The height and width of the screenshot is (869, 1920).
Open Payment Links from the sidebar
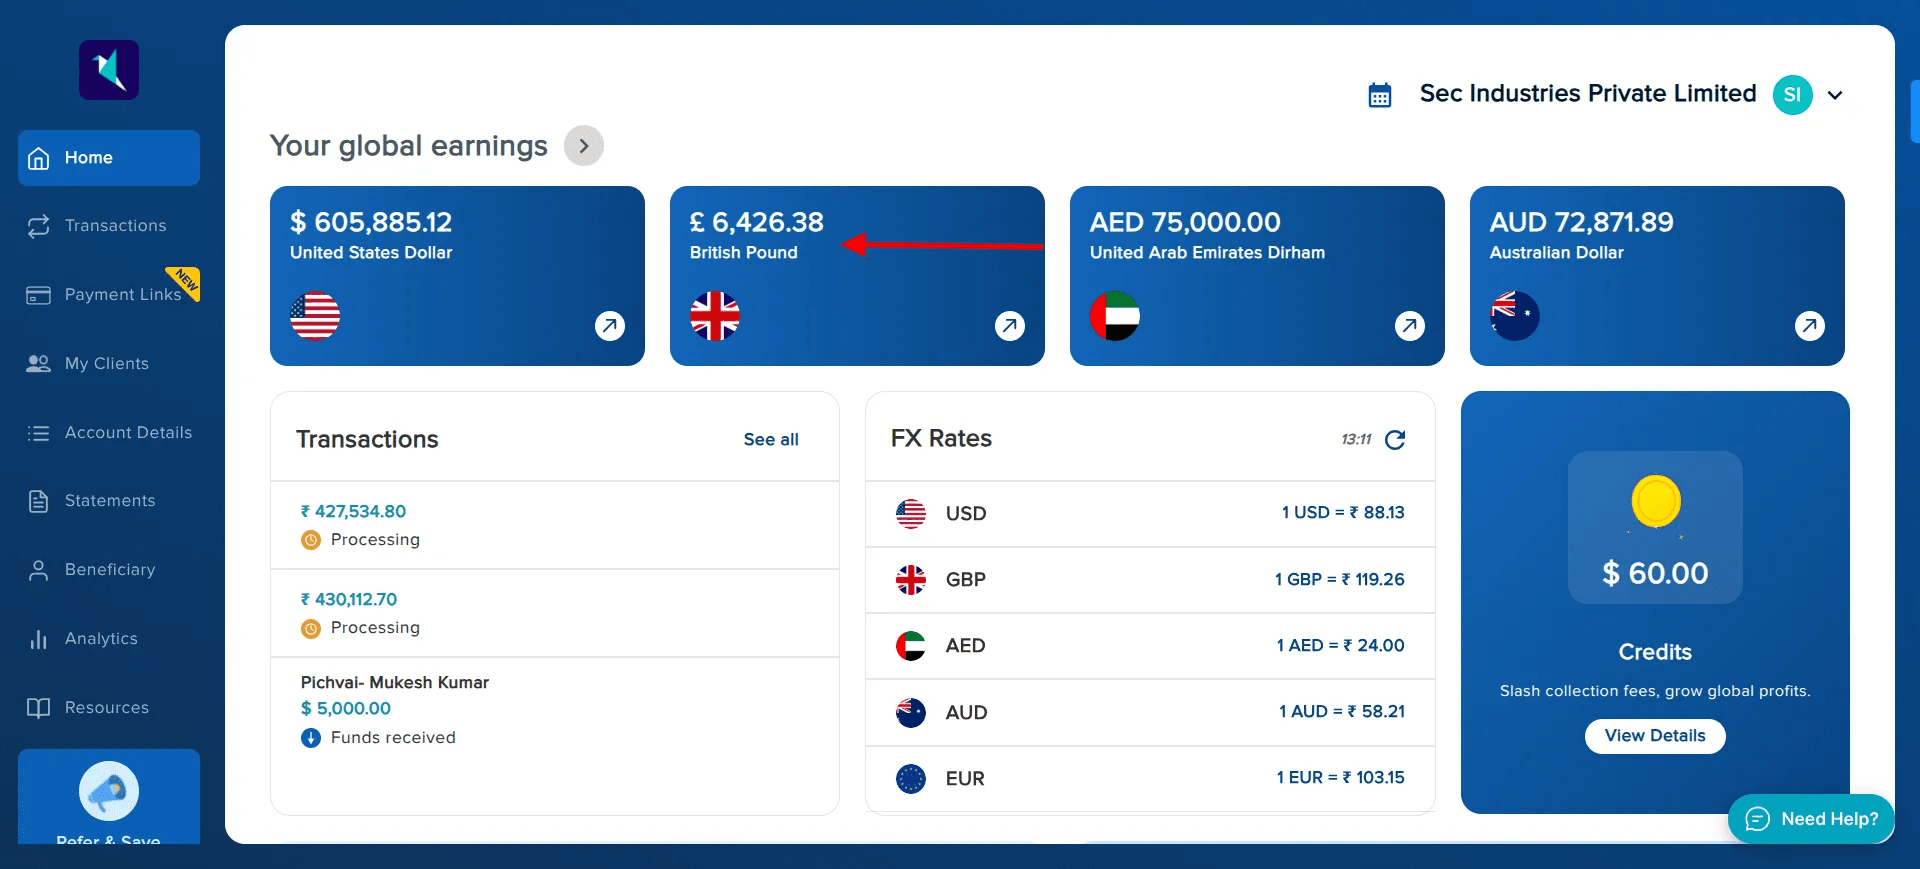tap(122, 295)
